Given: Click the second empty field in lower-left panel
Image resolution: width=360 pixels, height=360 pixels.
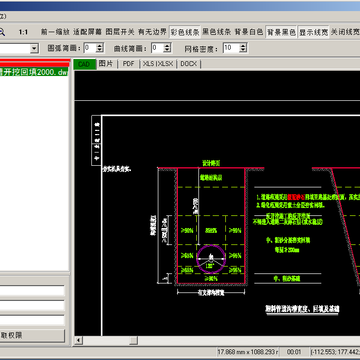Looking at the screenshot, I should pos(32,306).
